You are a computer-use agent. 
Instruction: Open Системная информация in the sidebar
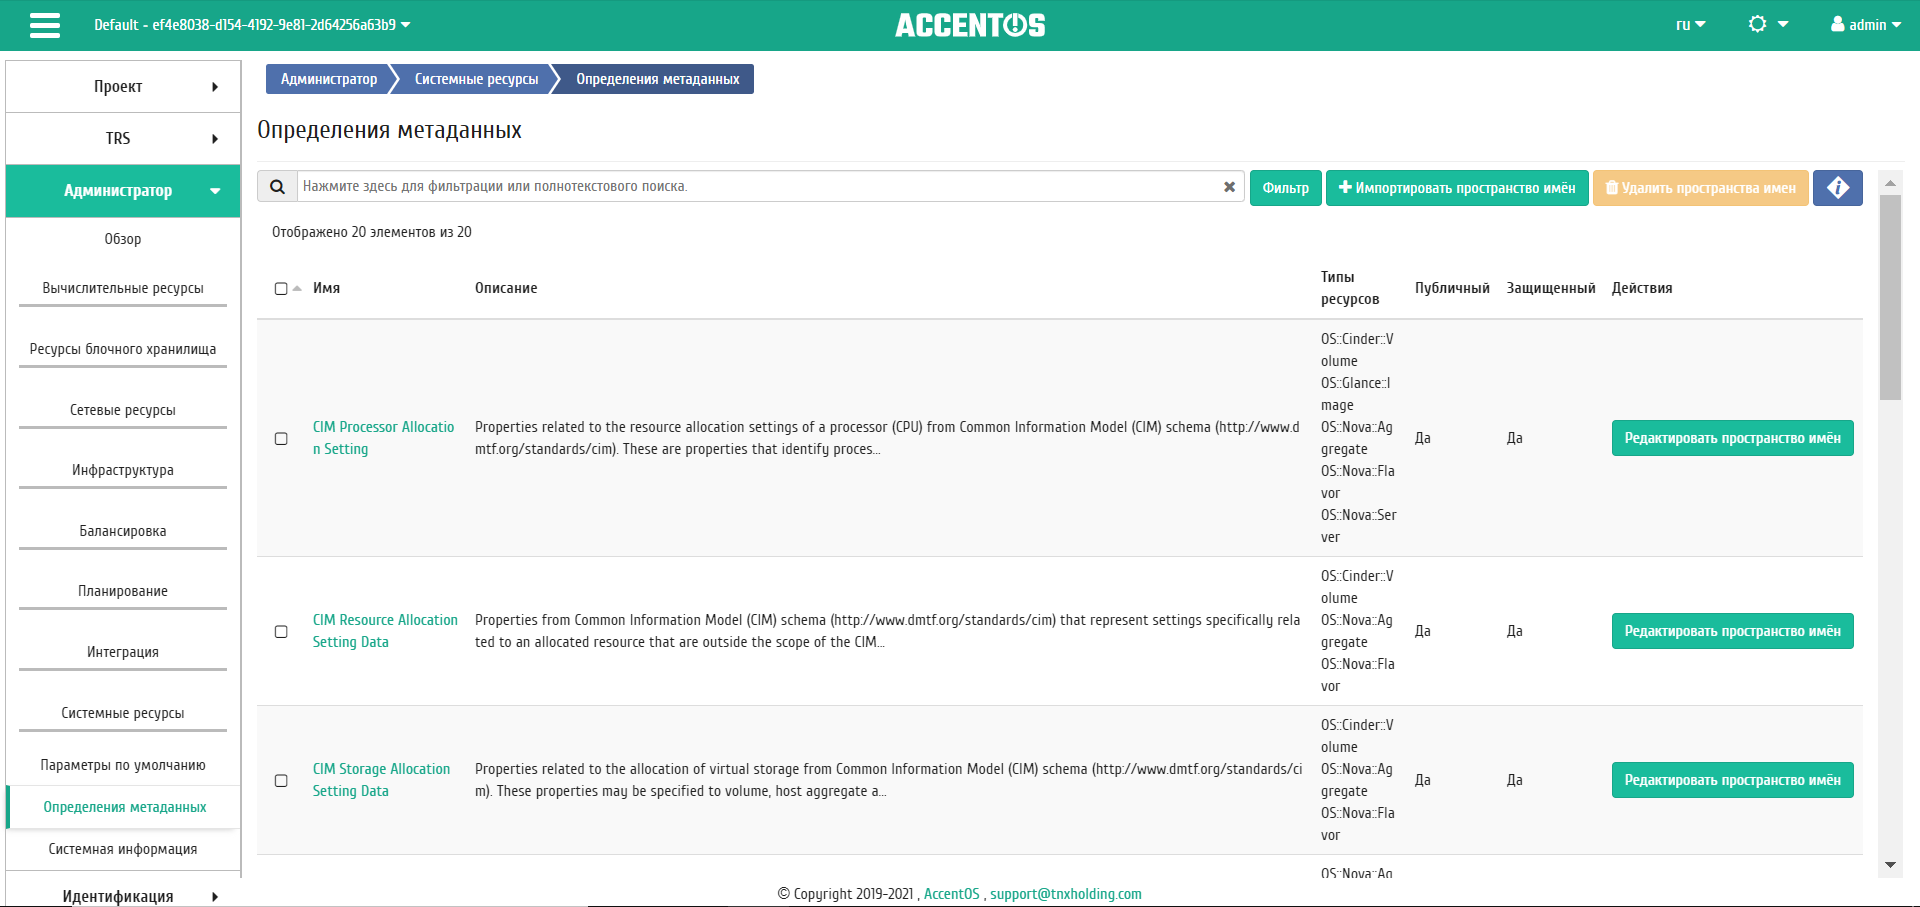123,849
